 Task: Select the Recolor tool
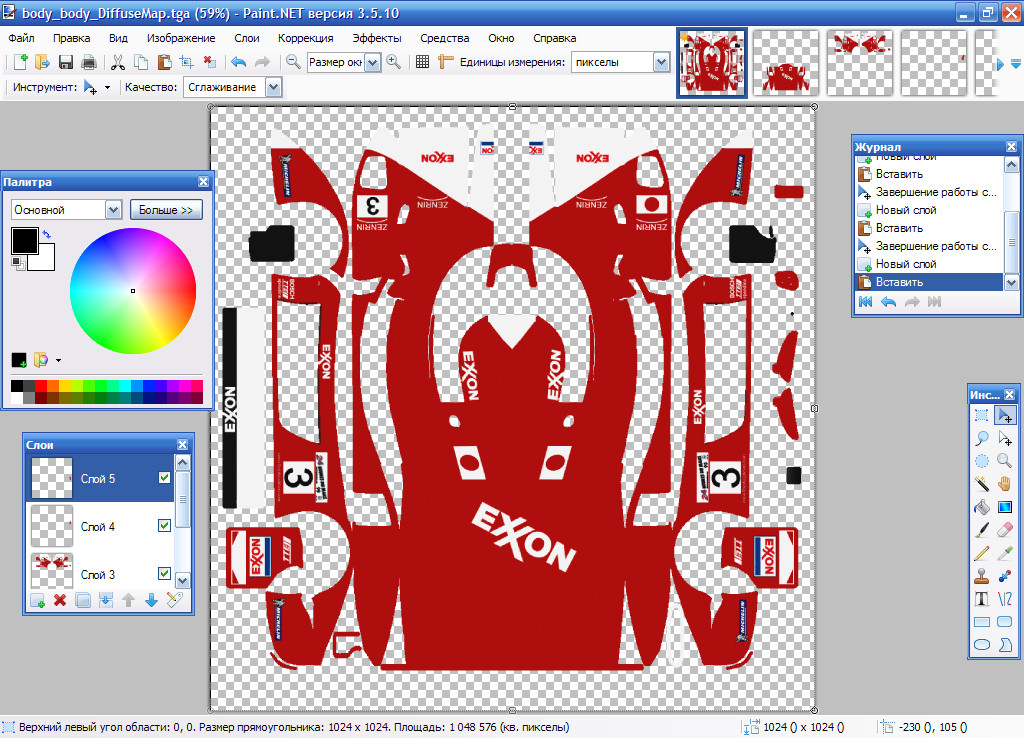click(1004, 576)
